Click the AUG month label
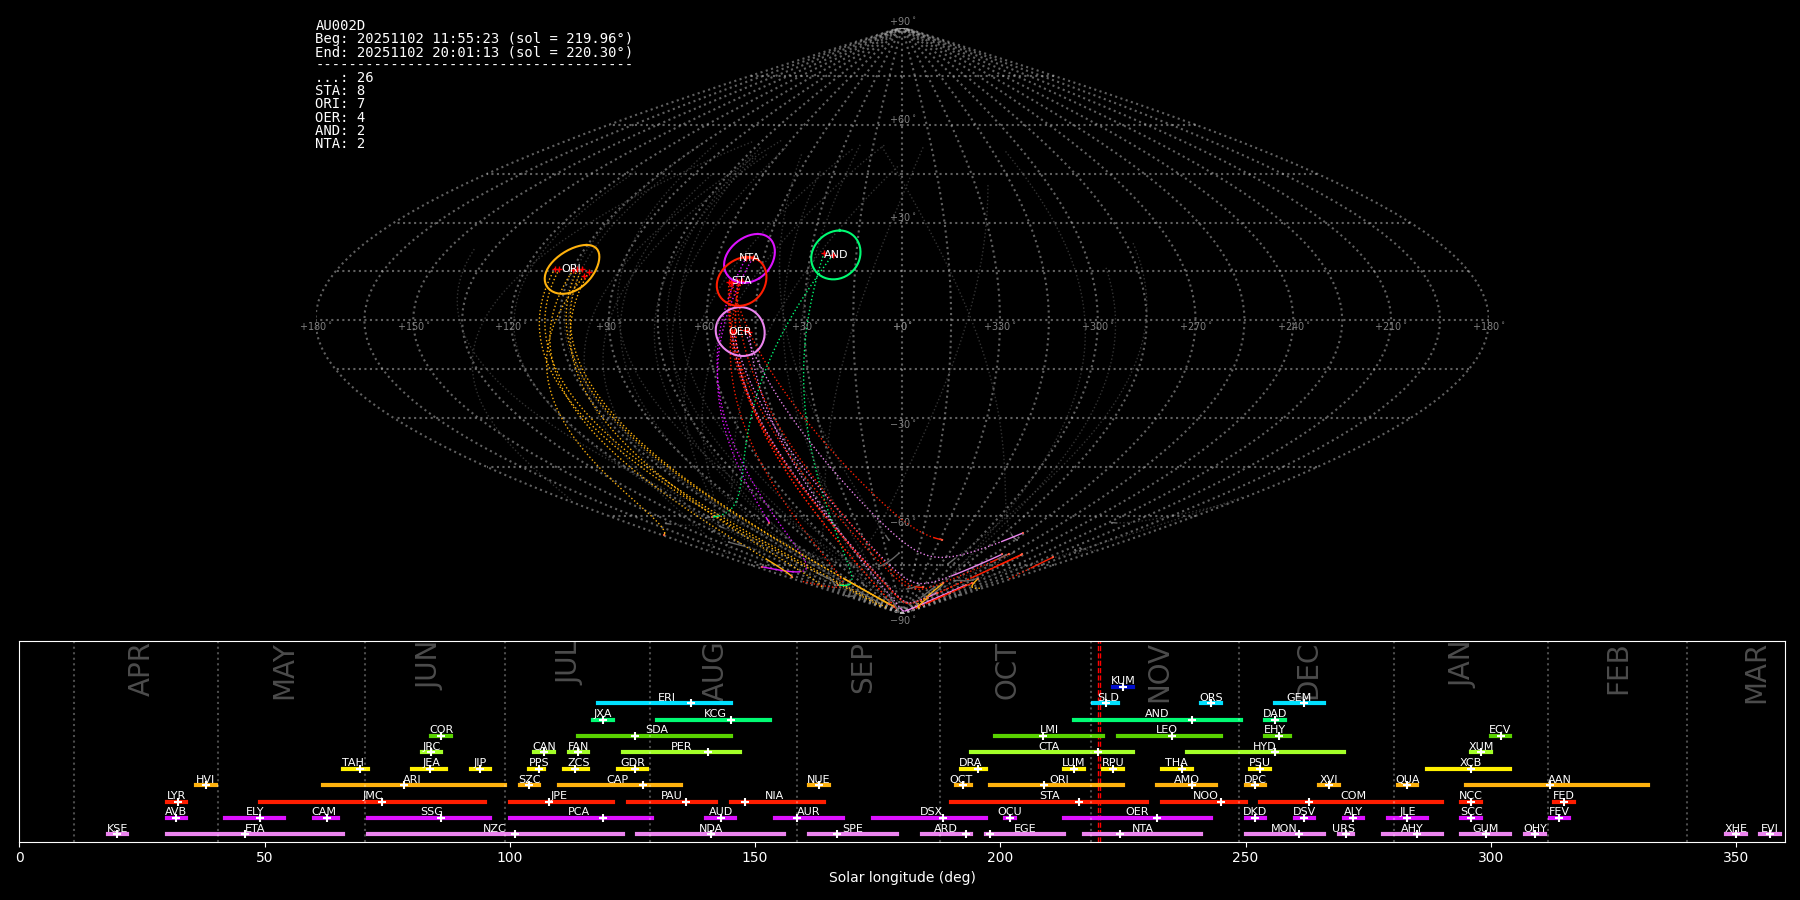This screenshot has width=1800, height=900. pyautogui.click(x=713, y=672)
